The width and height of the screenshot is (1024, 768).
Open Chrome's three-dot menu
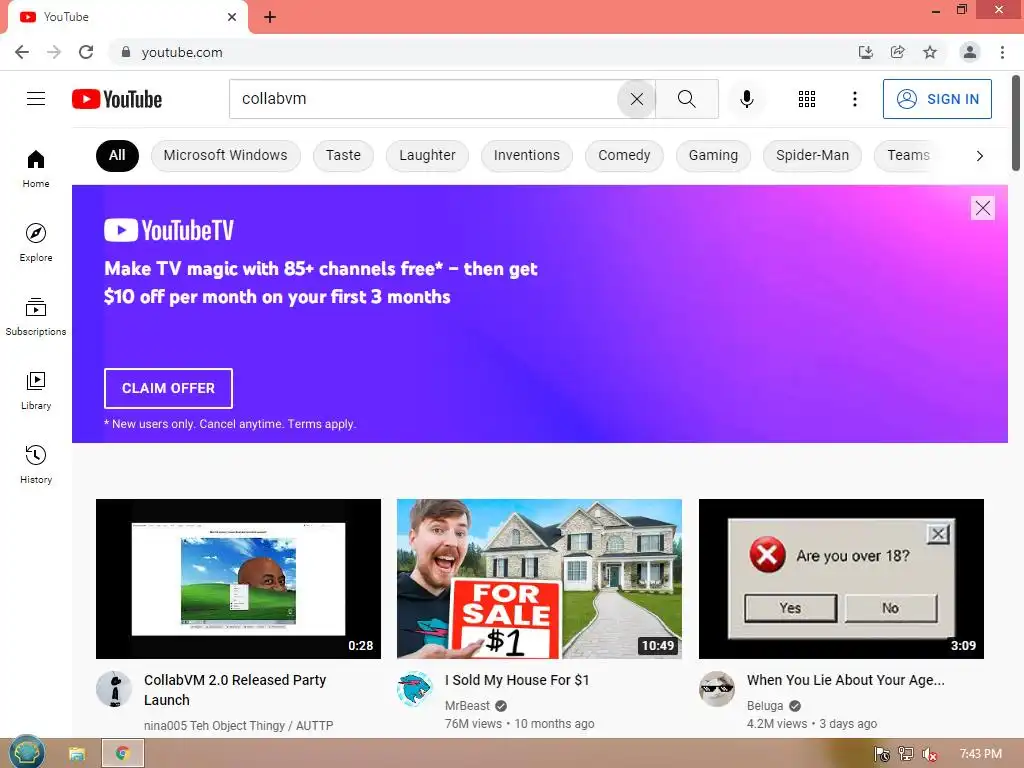click(1002, 52)
